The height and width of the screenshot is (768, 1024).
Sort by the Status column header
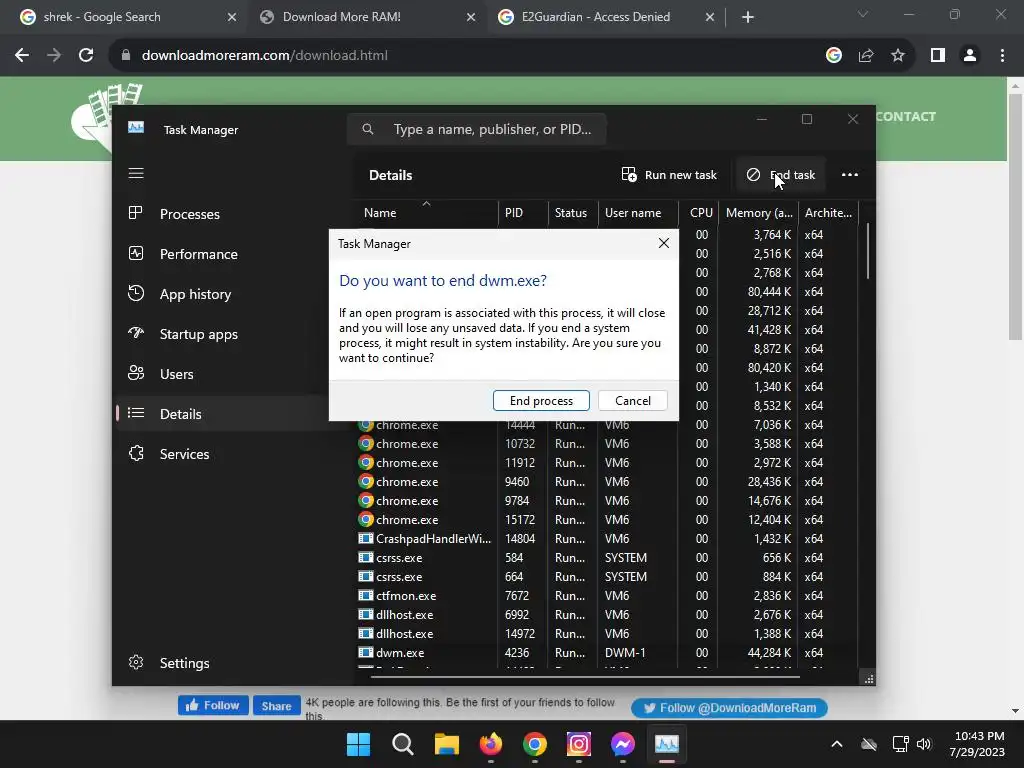pos(573,213)
